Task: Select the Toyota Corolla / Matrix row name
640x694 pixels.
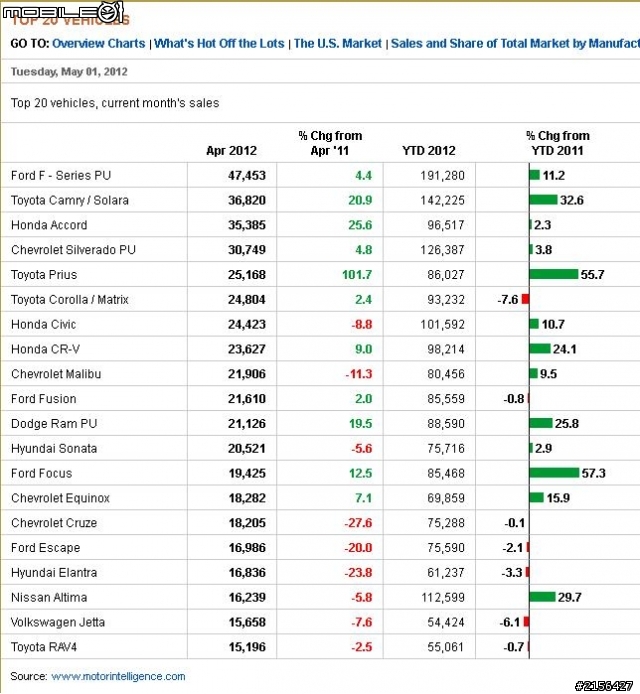Action: pos(70,300)
